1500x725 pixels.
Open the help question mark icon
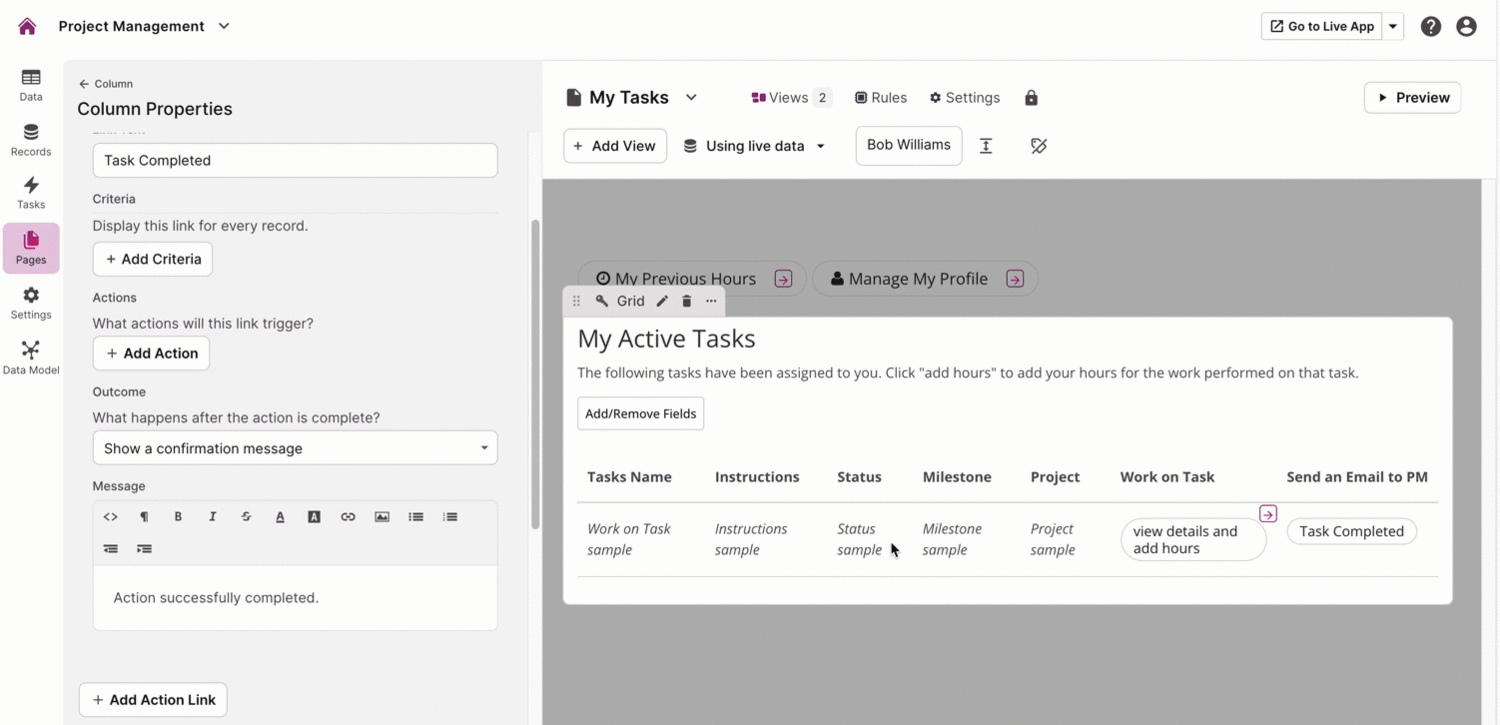(x=1431, y=27)
